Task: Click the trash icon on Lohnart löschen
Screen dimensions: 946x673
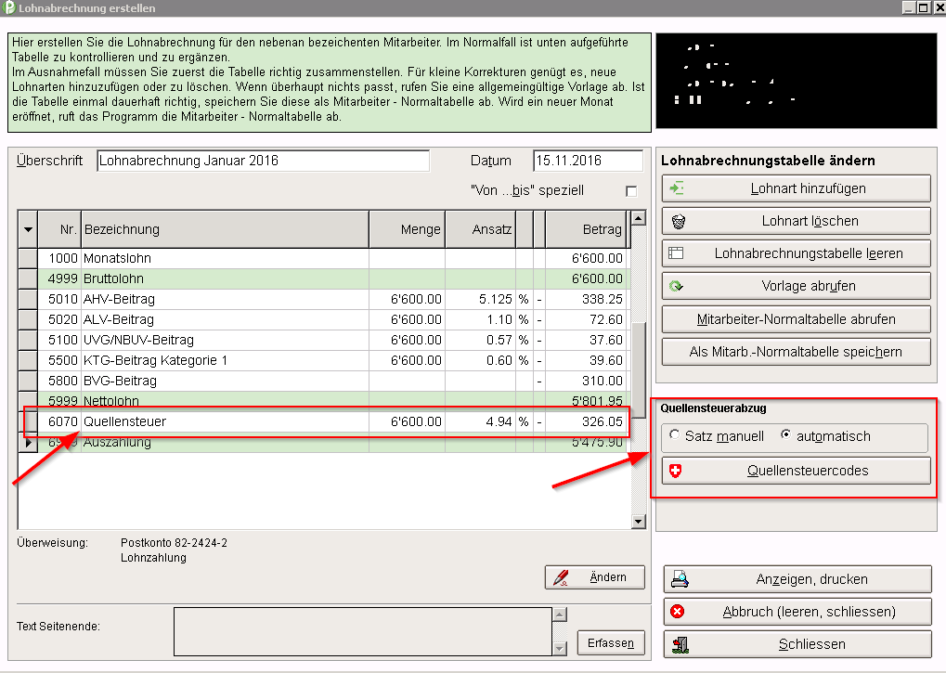Action: 677,221
